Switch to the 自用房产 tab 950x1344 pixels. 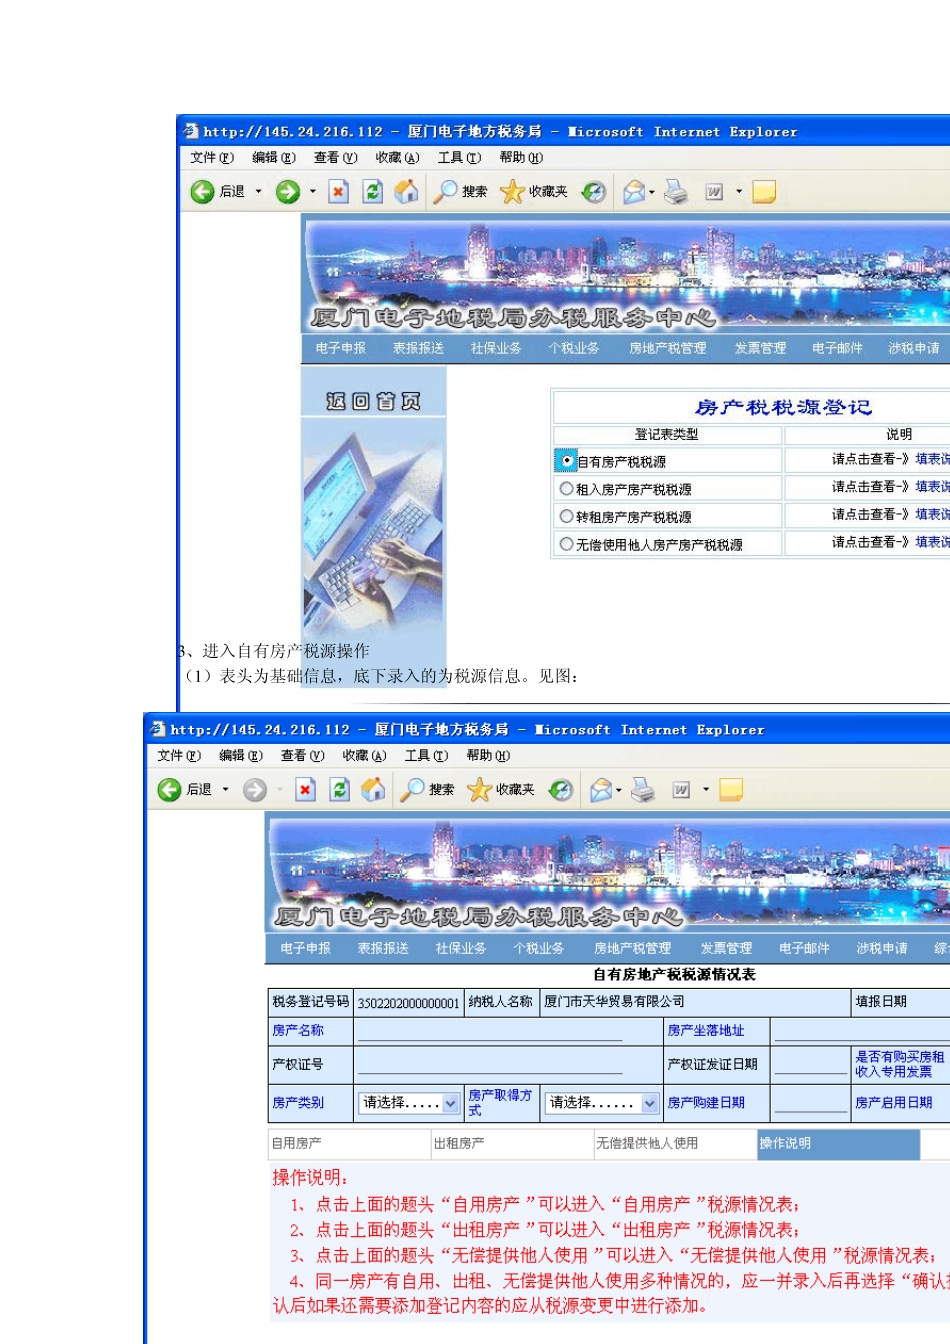pyautogui.click(x=350, y=1143)
